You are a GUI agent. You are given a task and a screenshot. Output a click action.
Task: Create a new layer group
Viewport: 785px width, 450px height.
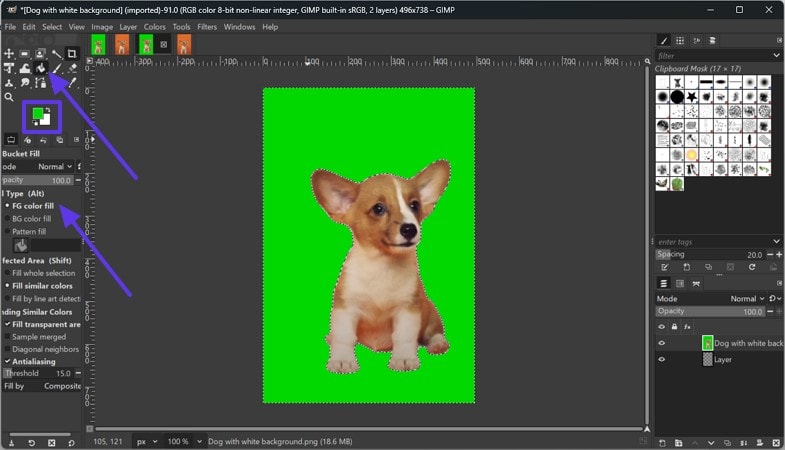[x=678, y=443]
